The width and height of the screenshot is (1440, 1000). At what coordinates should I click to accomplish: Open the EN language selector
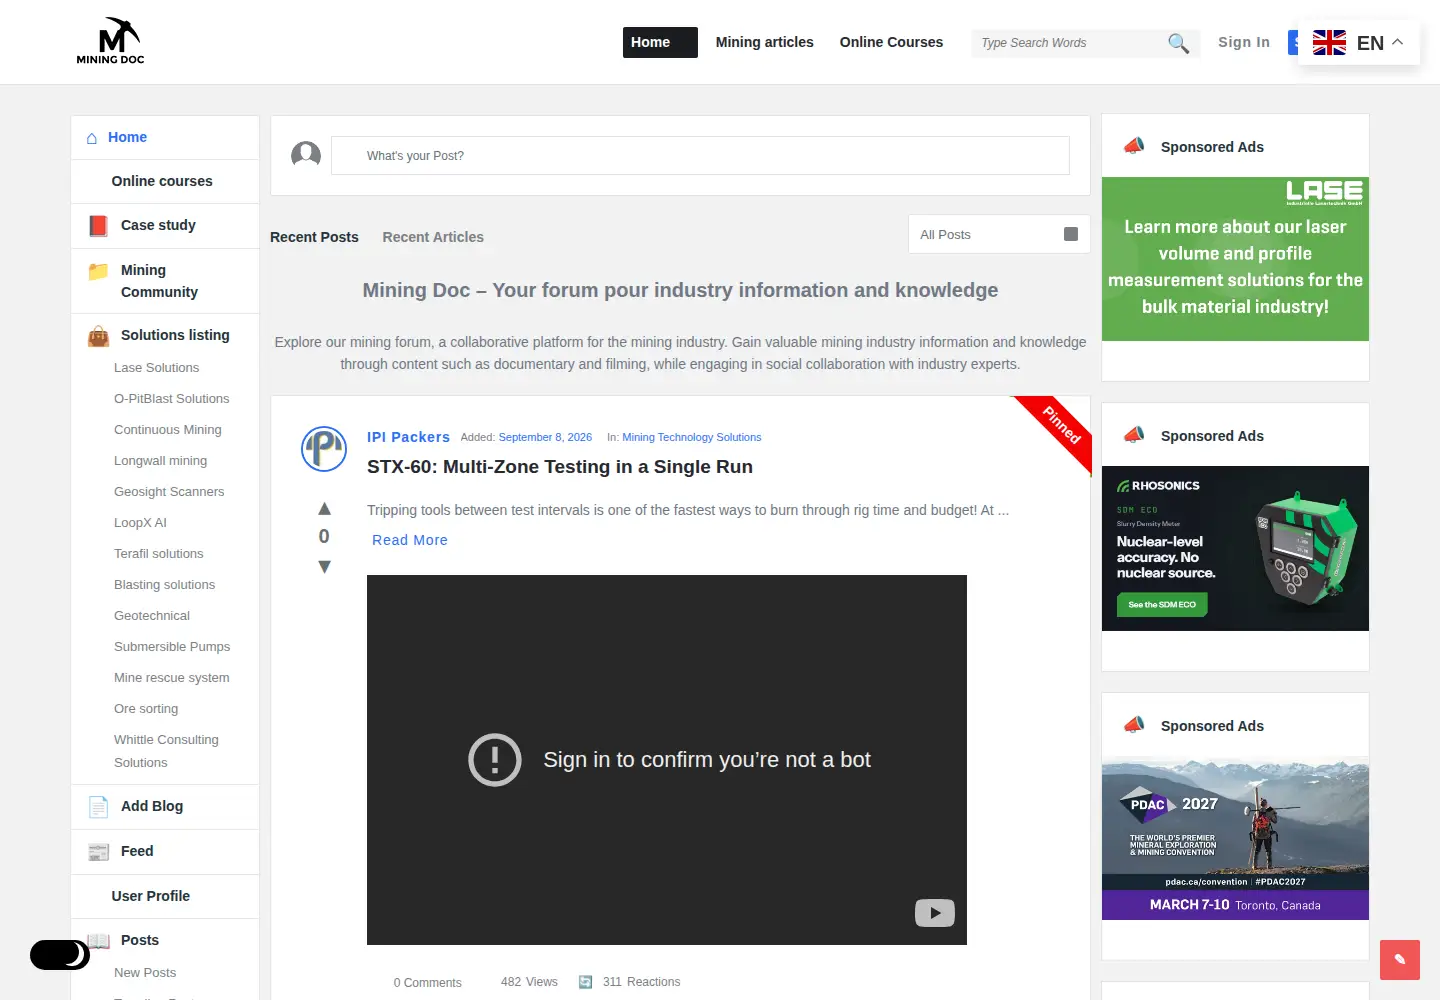coord(1358,43)
